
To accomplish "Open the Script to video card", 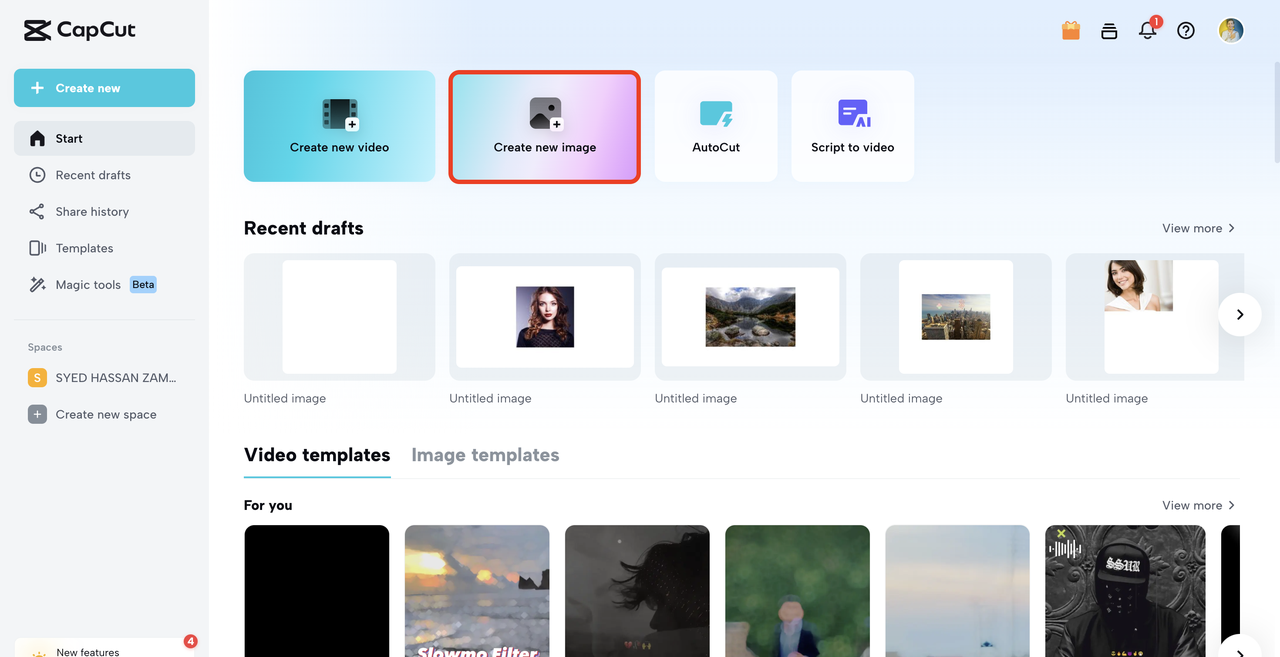I will tap(853, 126).
